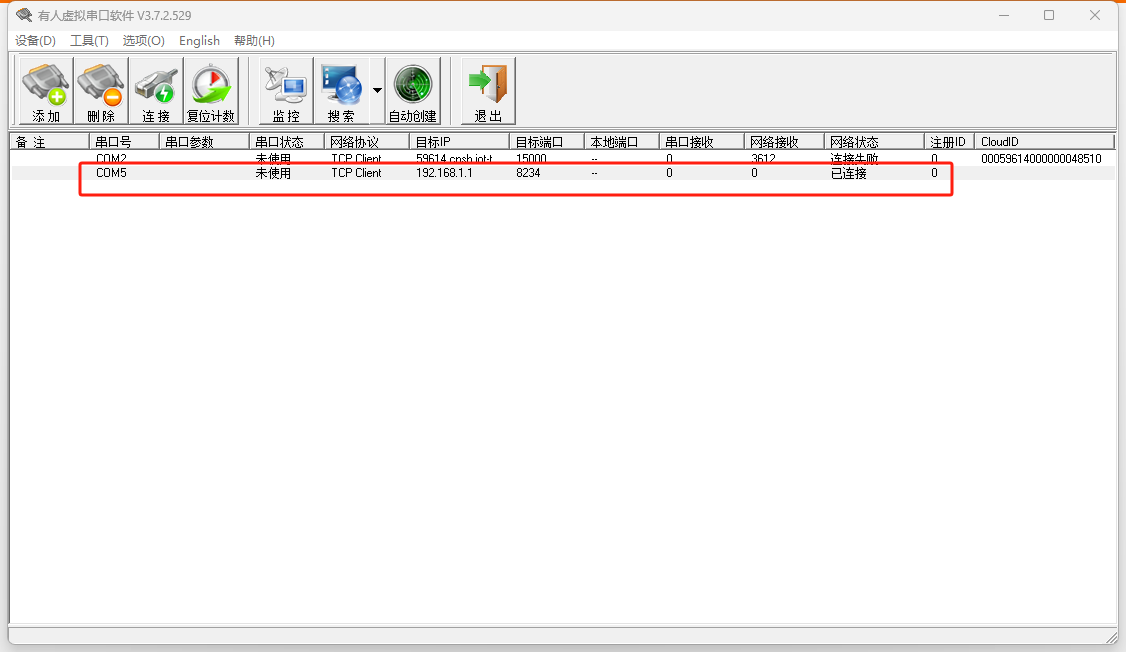This screenshot has height=652, width=1126.
Task: Click the 目标IP column header
Action: (459, 141)
